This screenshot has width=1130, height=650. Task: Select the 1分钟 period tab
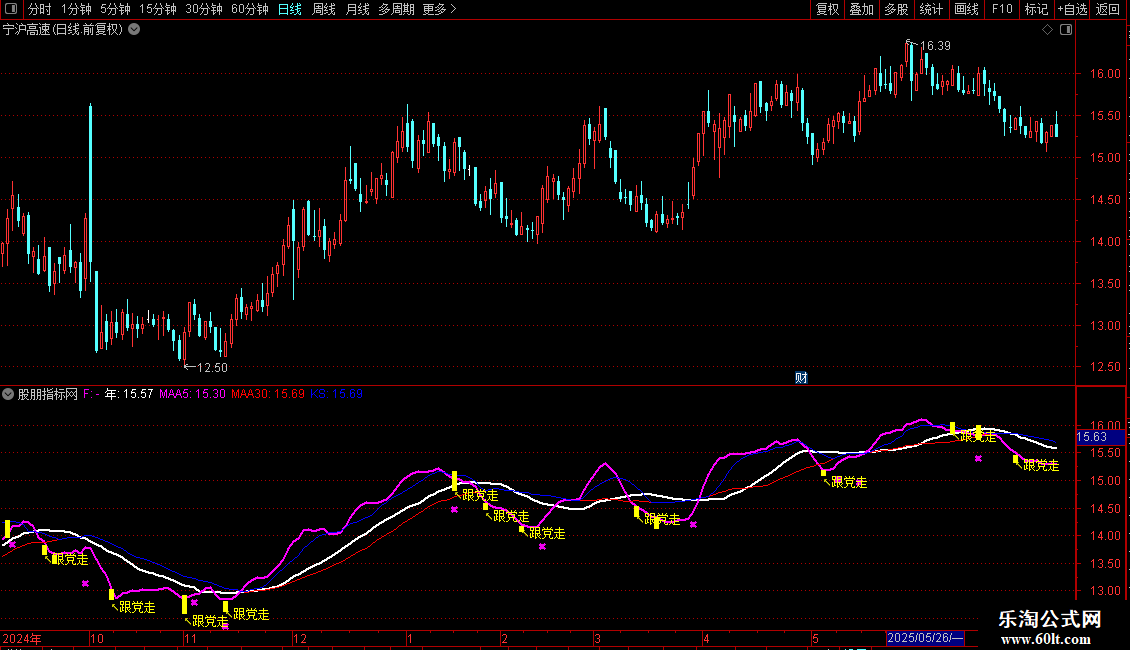click(76, 9)
